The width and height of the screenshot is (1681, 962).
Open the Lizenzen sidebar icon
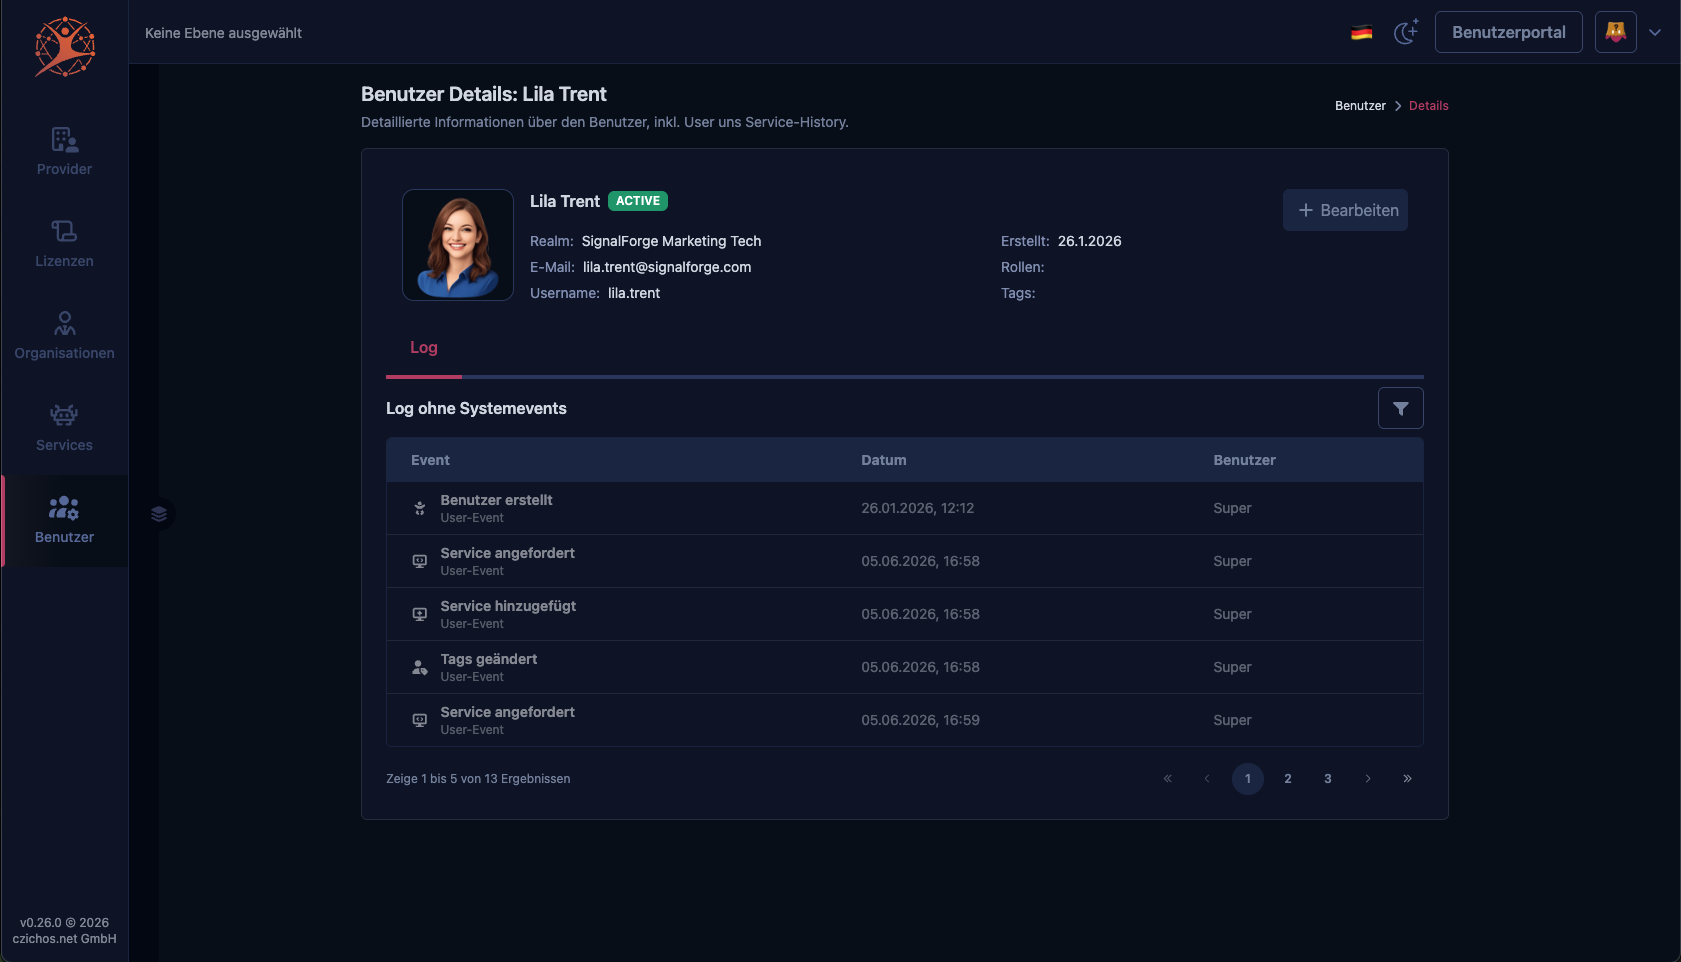(65, 231)
